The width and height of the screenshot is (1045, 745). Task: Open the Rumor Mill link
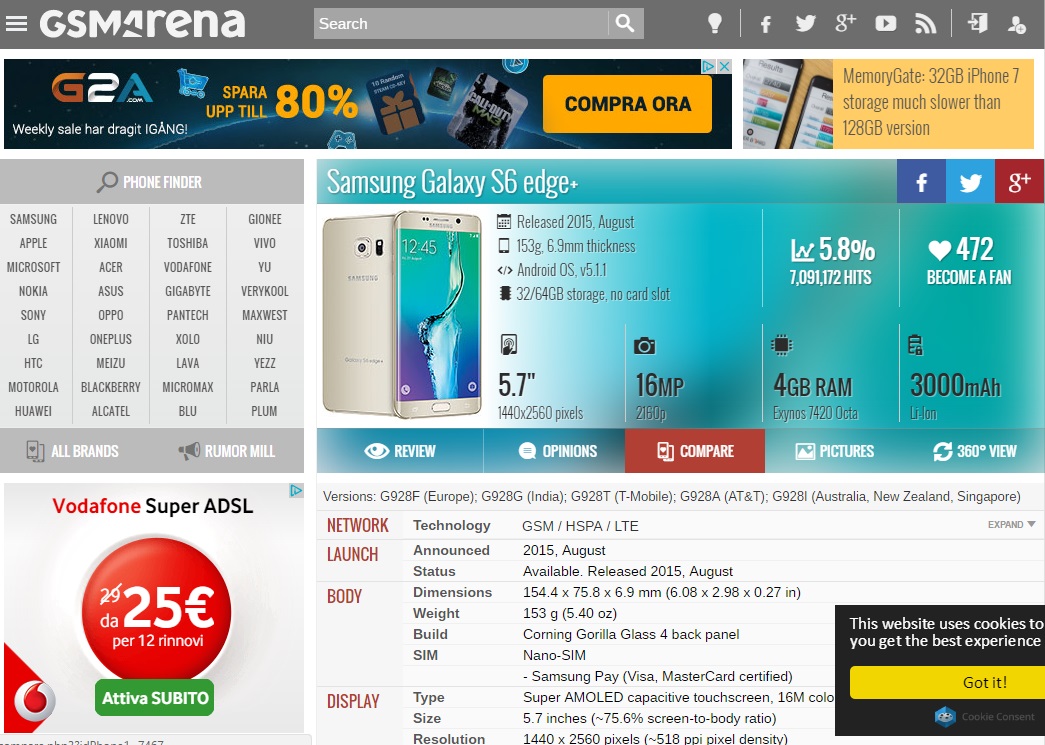coord(227,451)
